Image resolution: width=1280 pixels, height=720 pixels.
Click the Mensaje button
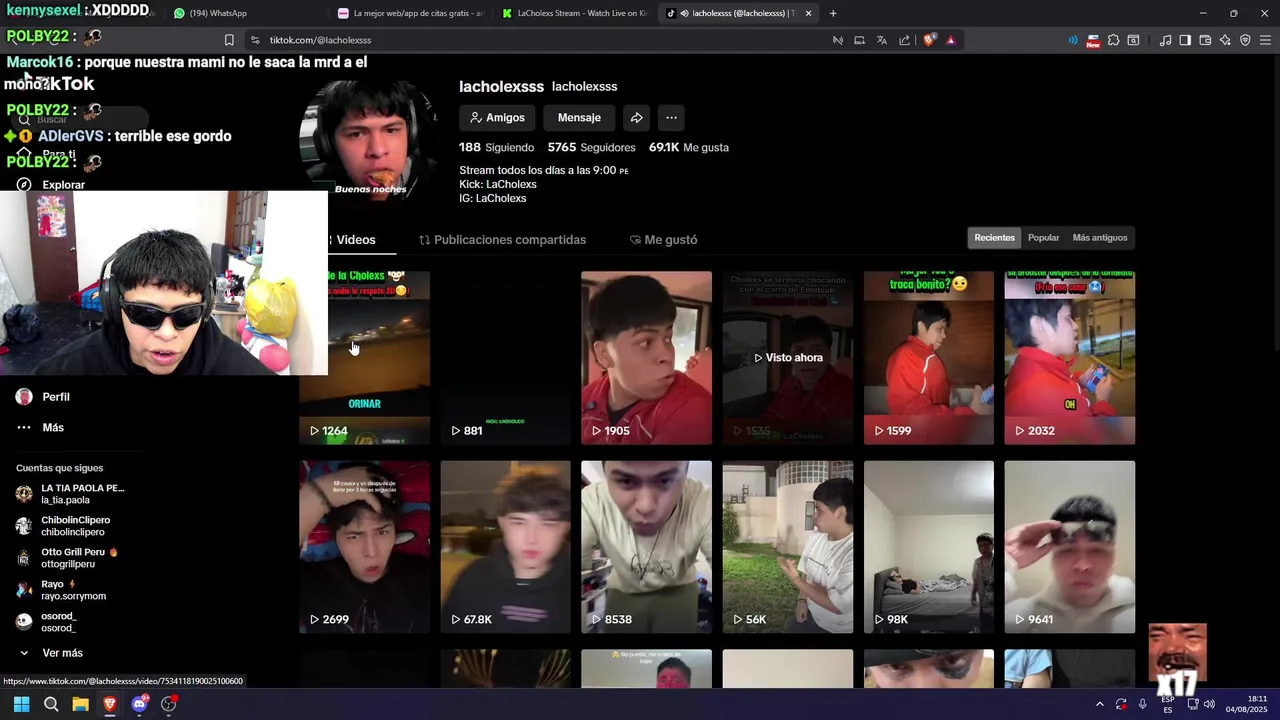tap(579, 118)
